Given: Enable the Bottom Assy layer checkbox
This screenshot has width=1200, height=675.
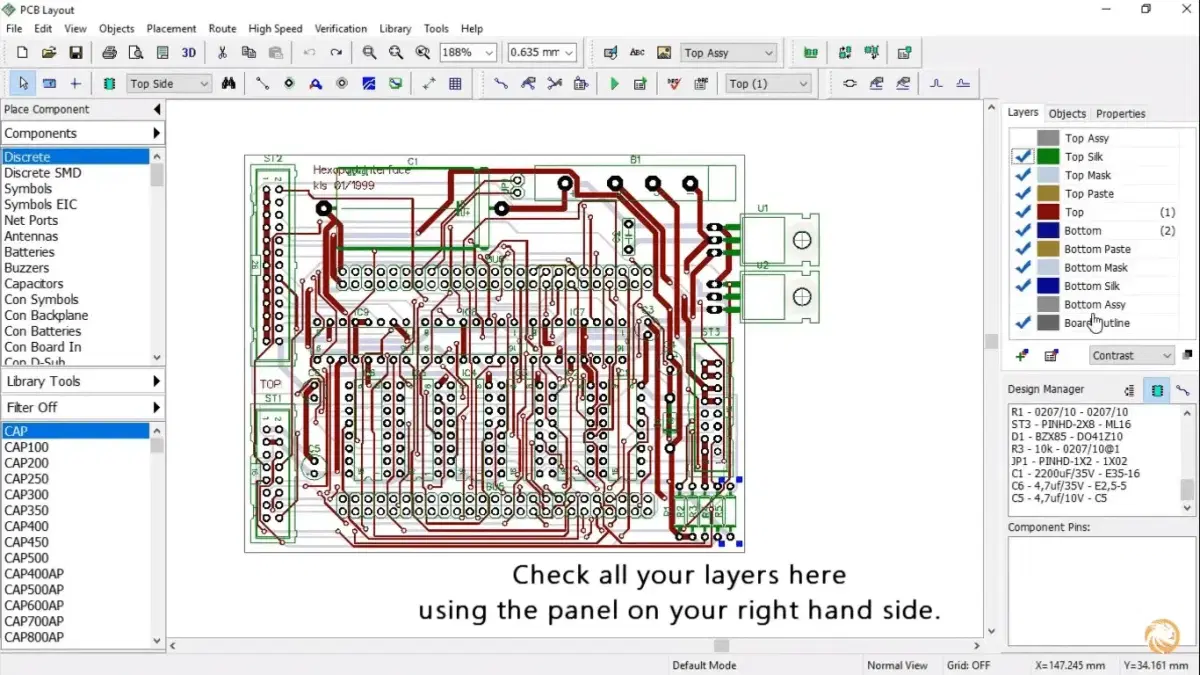Looking at the screenshot, I should point(1022,305).
